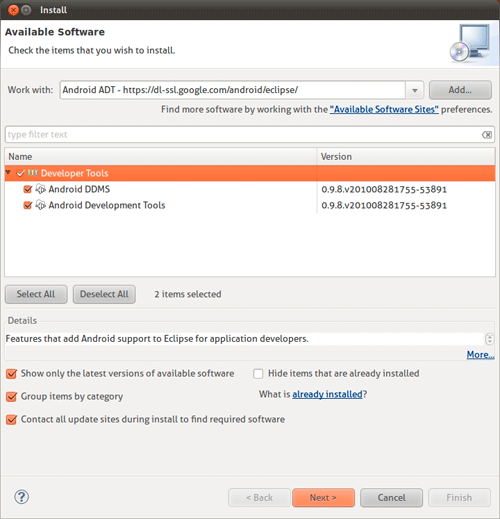Click the Android DDMS plugin icon
The width and height of the screenshot is (500, 519).
click(x=40, y=189)
